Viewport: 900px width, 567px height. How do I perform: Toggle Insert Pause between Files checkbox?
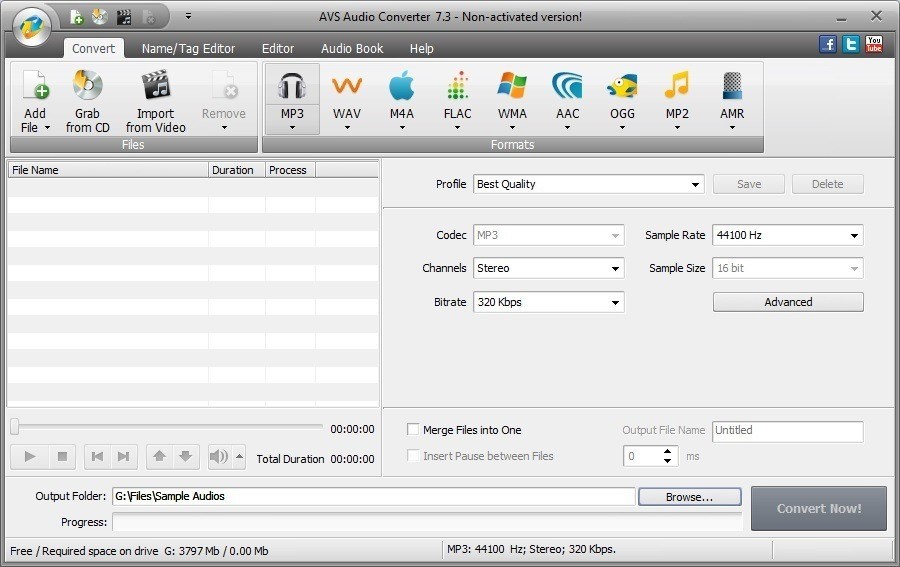pyautogui.click(x=413, y=456)
